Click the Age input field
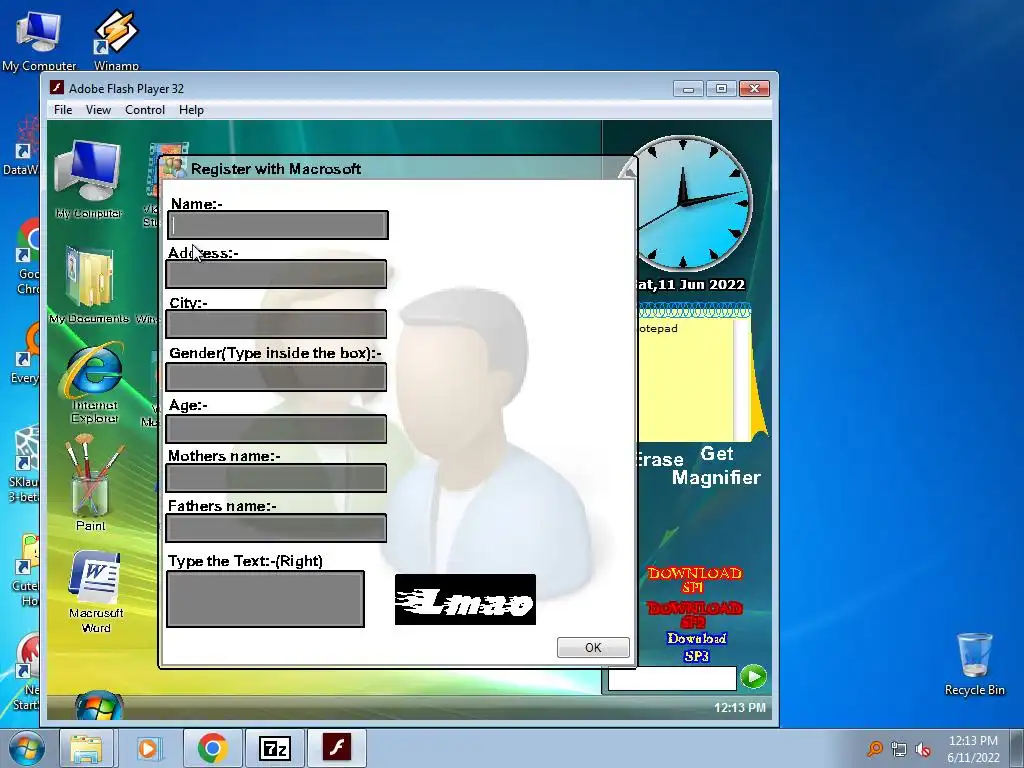The image size is (1024, 768). click(x=276, y=429)
